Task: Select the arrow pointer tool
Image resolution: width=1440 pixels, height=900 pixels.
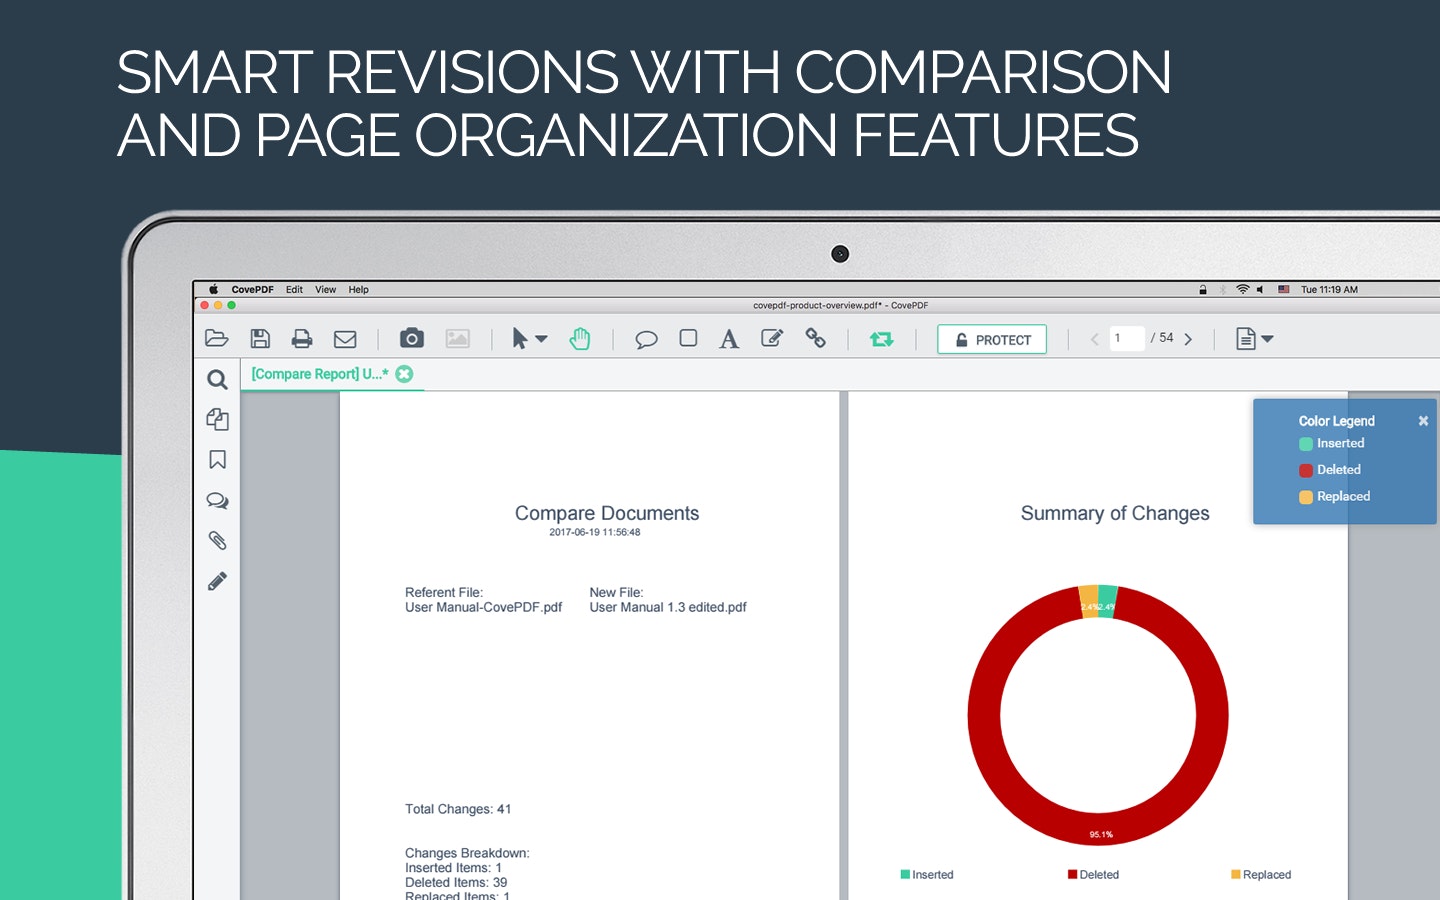Action: point(520,339)
